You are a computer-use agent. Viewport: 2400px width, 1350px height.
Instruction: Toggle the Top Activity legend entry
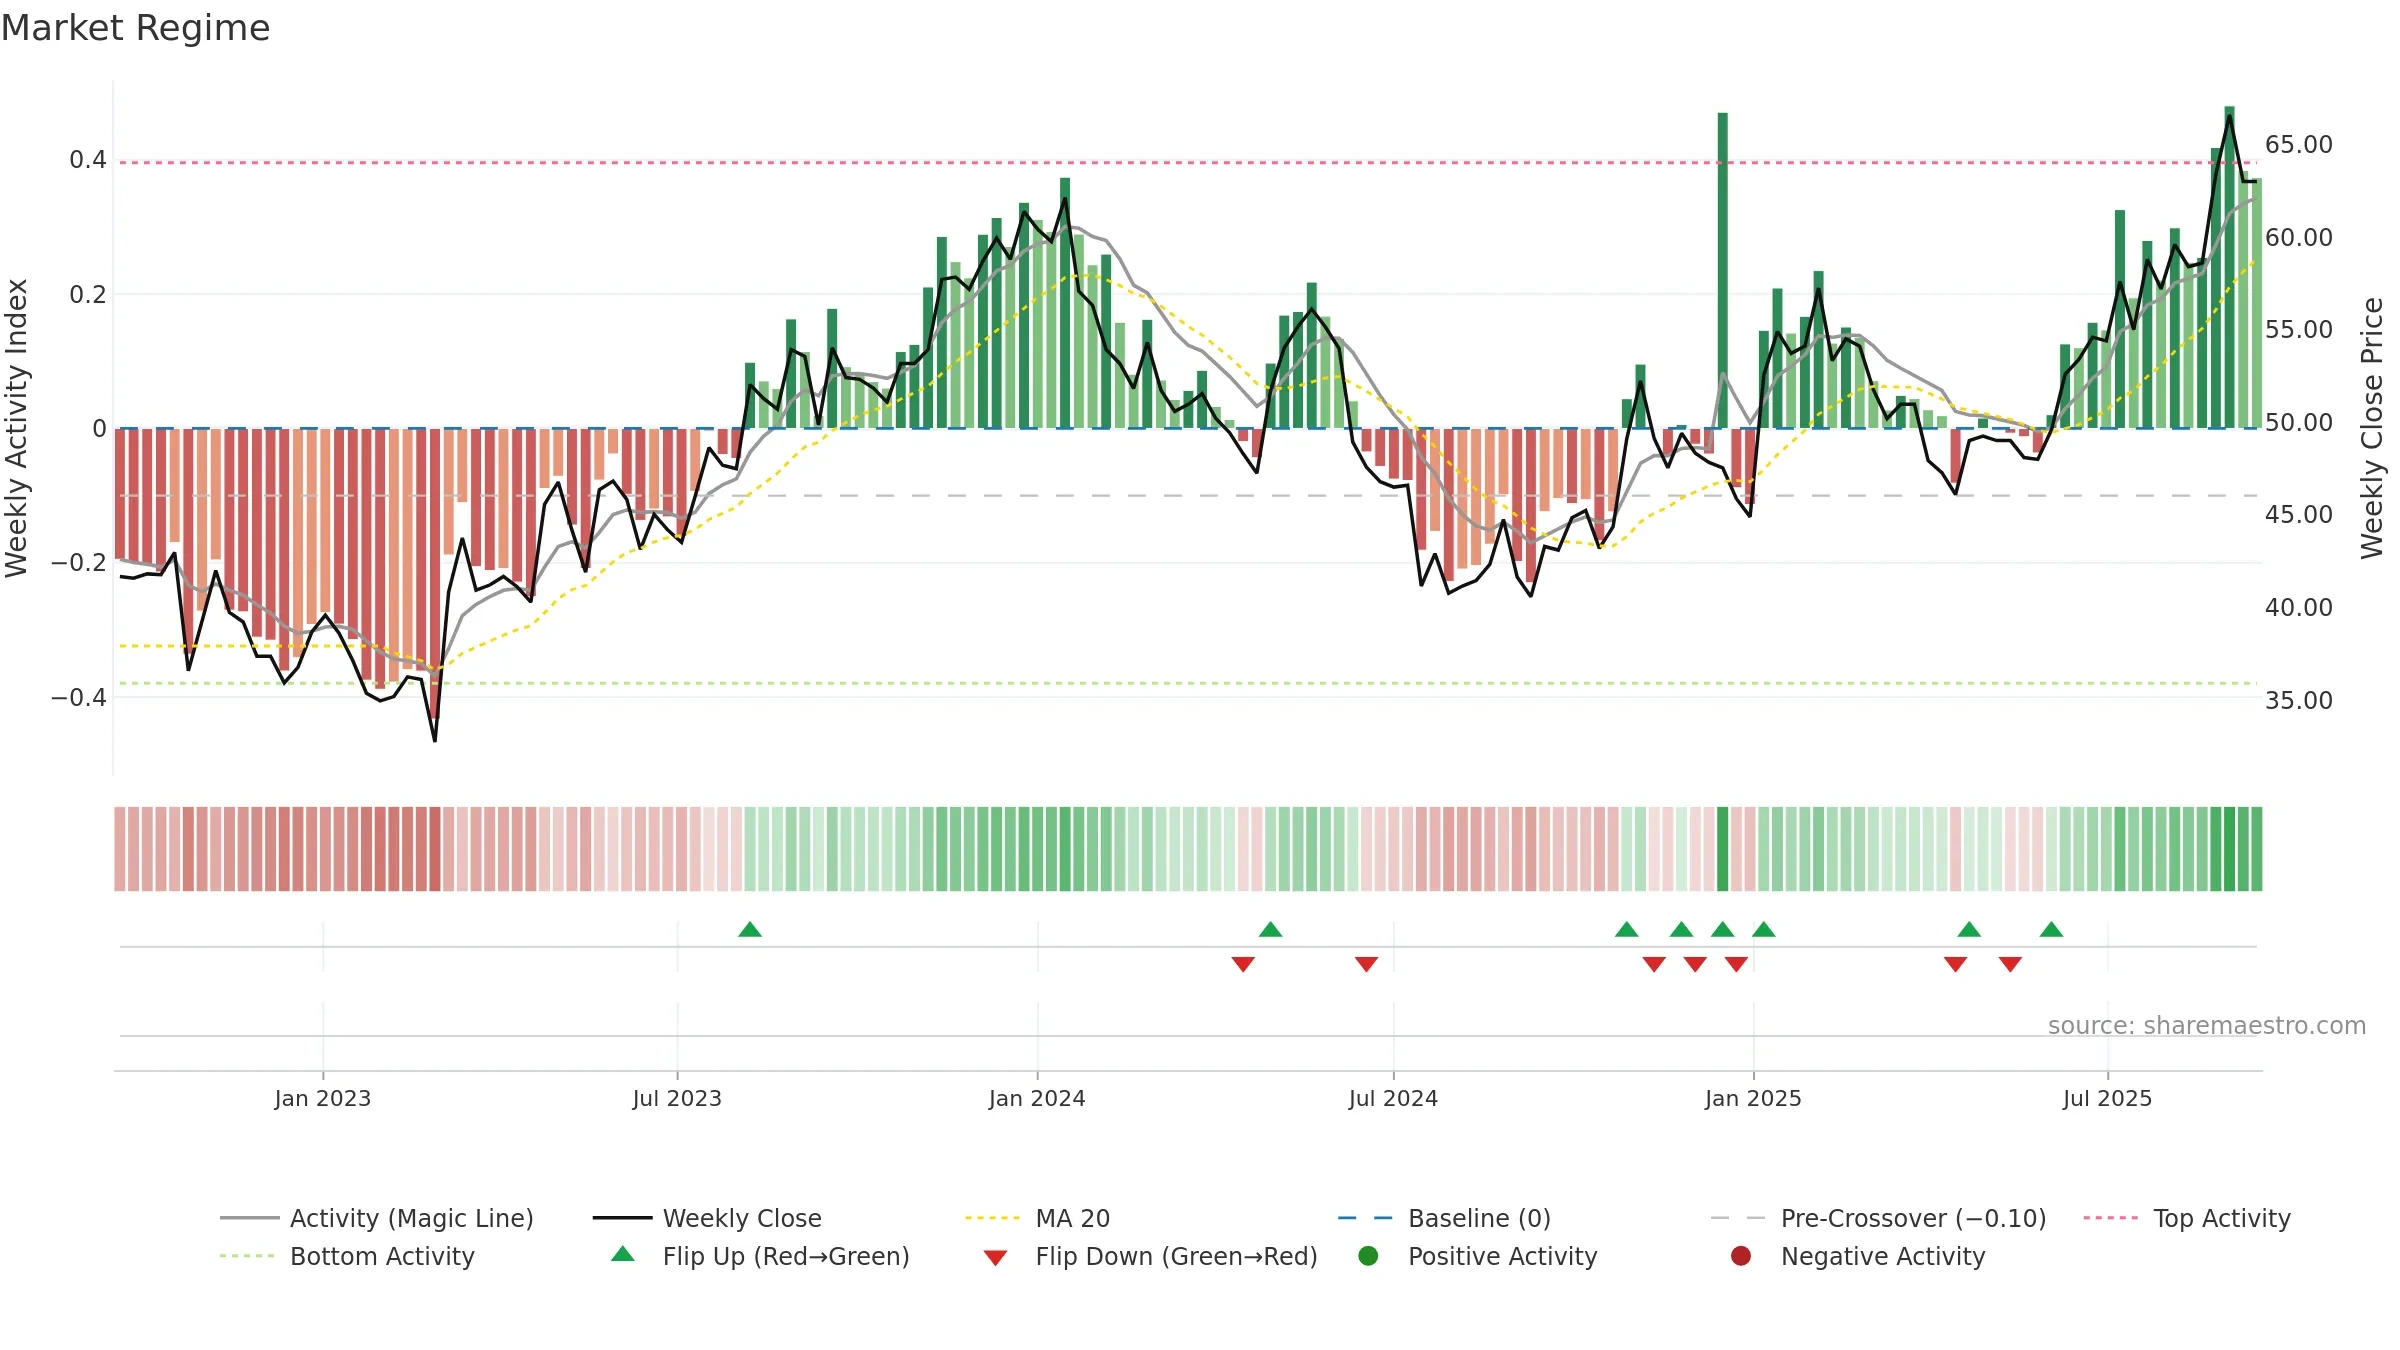pyautogui.click(x=2187, y=1218)
